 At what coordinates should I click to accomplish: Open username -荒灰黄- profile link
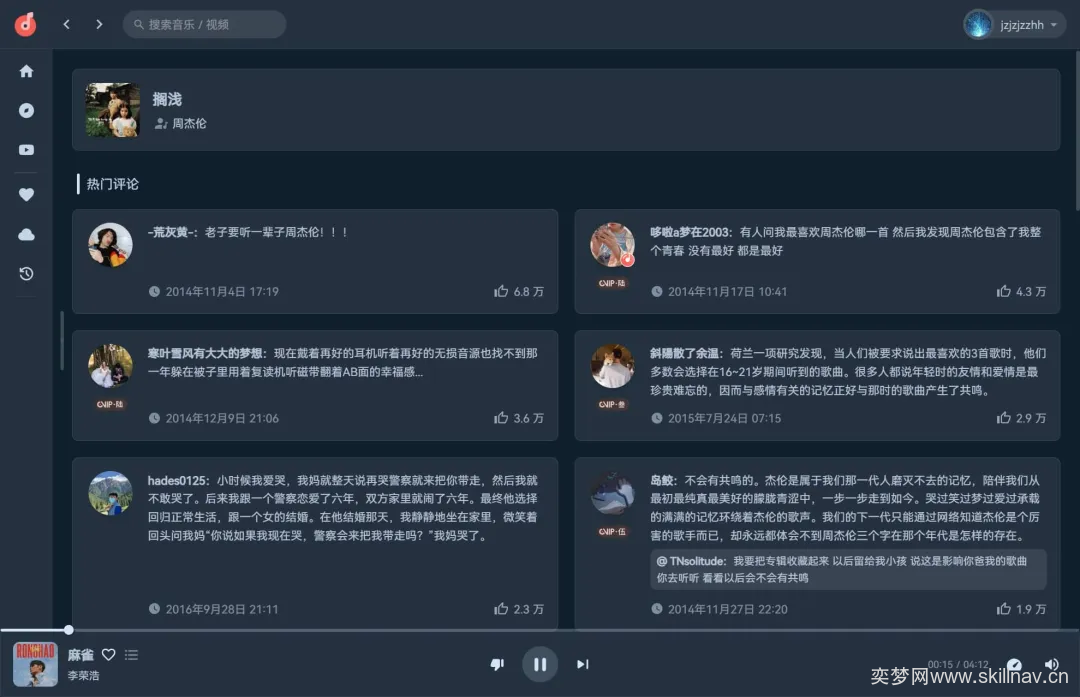(172, 232)
